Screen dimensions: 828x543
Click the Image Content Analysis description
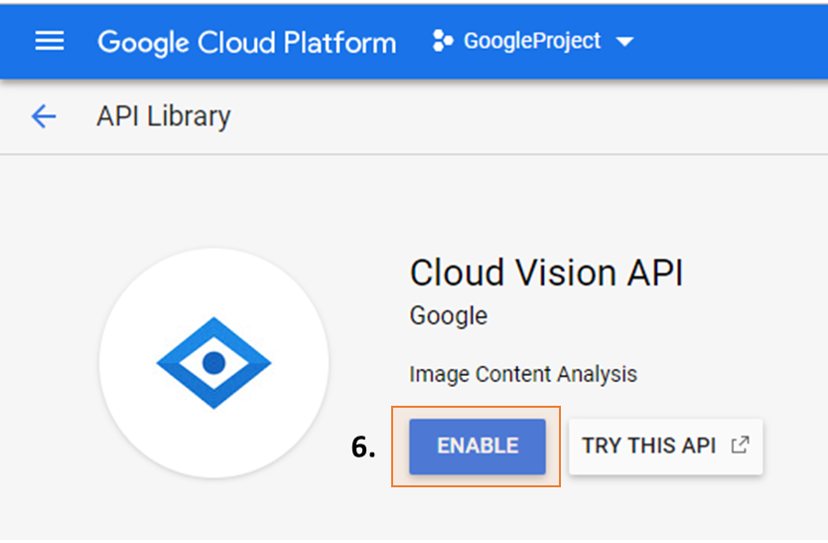(523, 375)
